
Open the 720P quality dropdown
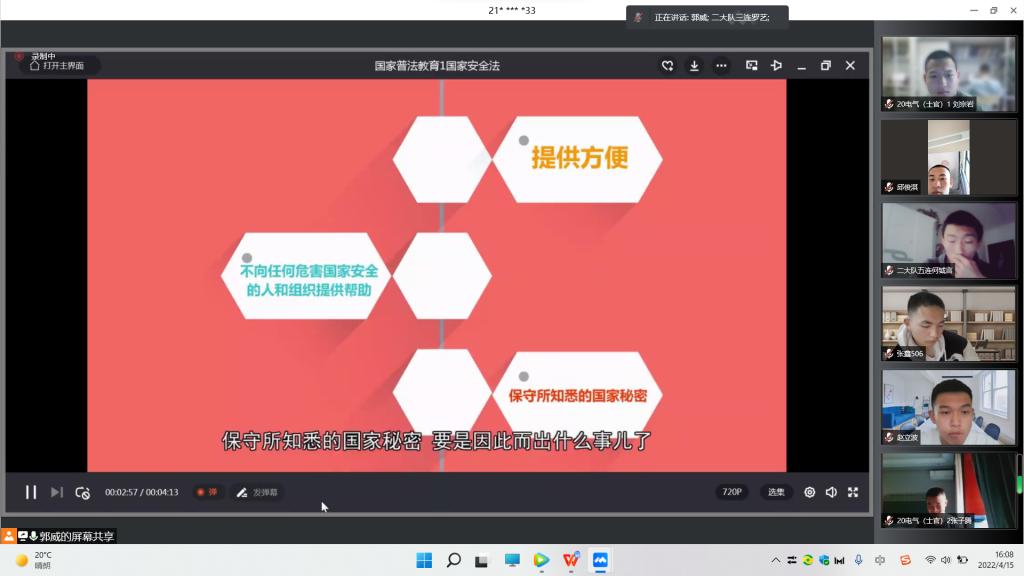[x=731, y=492]
